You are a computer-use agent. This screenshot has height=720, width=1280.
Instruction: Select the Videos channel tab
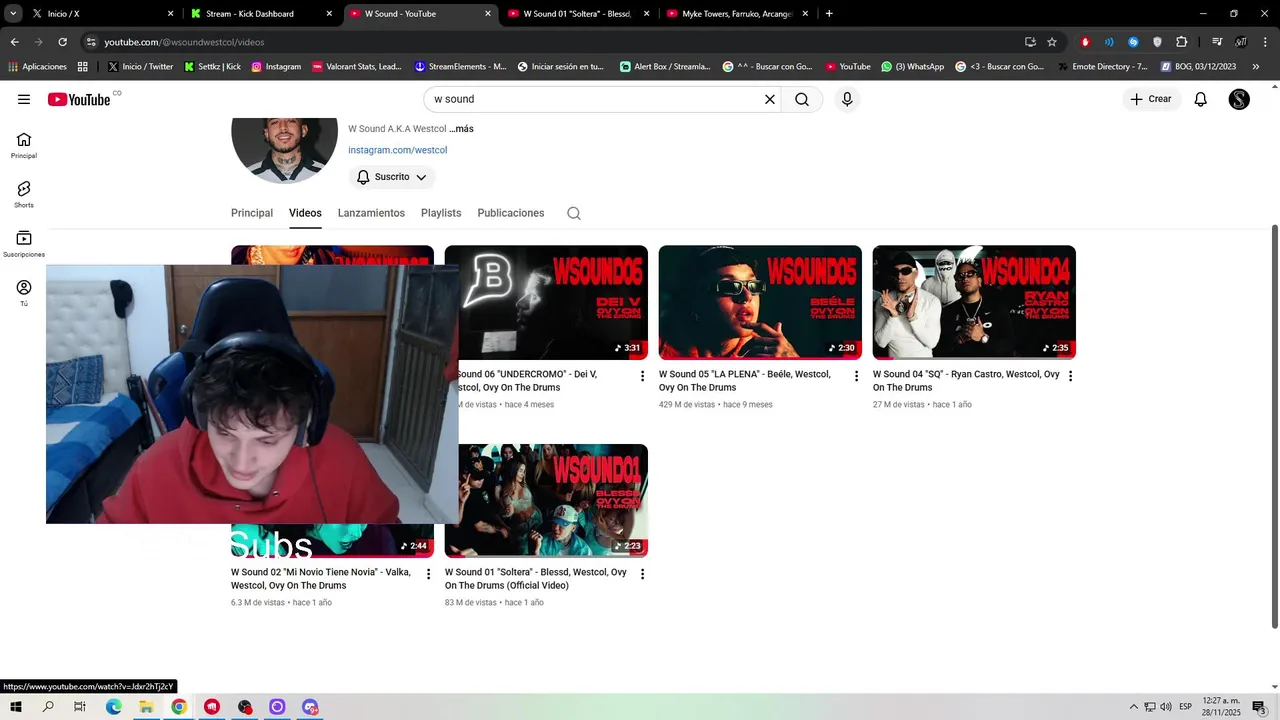click(305, 213)
